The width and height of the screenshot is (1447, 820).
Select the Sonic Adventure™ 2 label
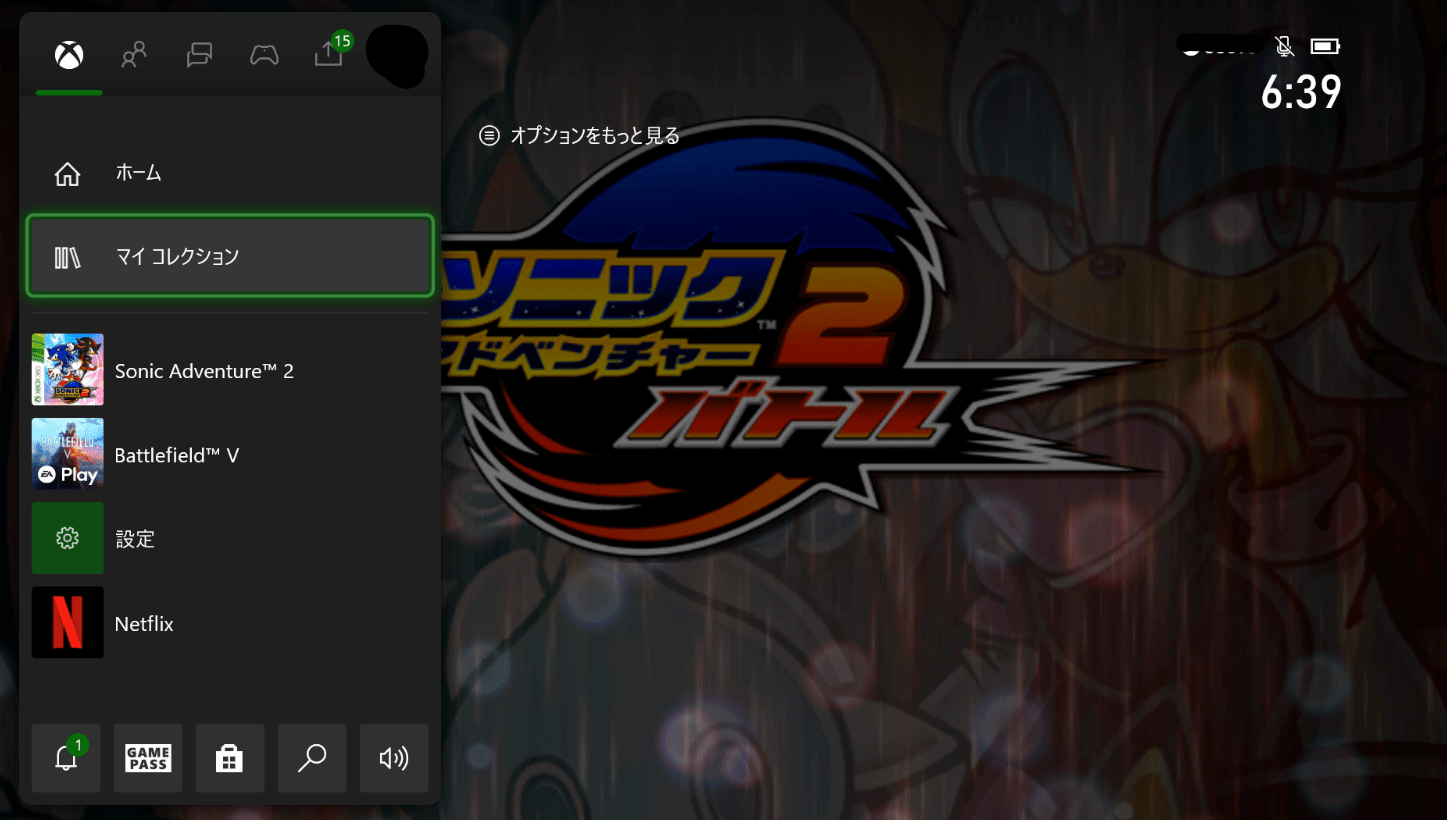204,371
